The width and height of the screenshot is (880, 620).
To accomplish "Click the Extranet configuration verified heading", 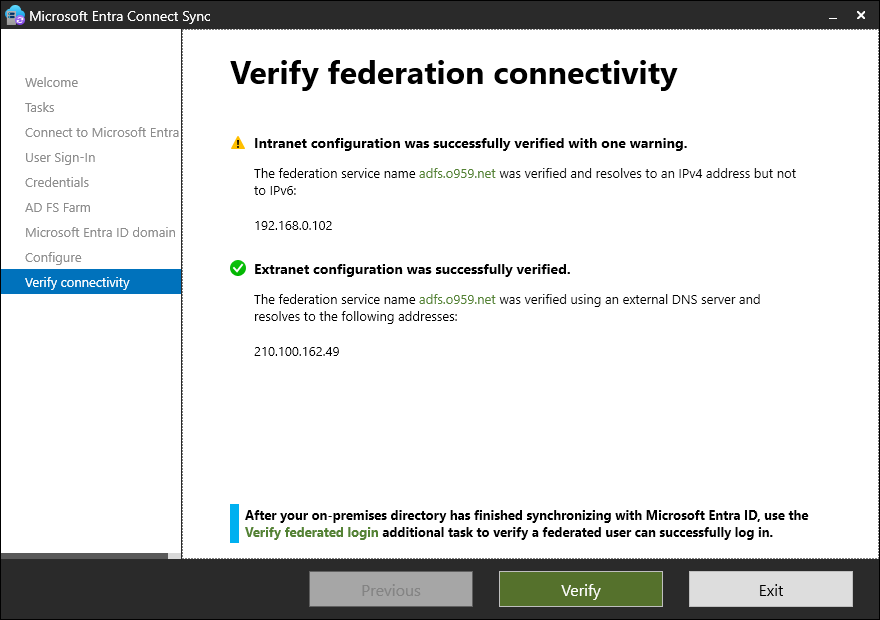I will 412,269.
